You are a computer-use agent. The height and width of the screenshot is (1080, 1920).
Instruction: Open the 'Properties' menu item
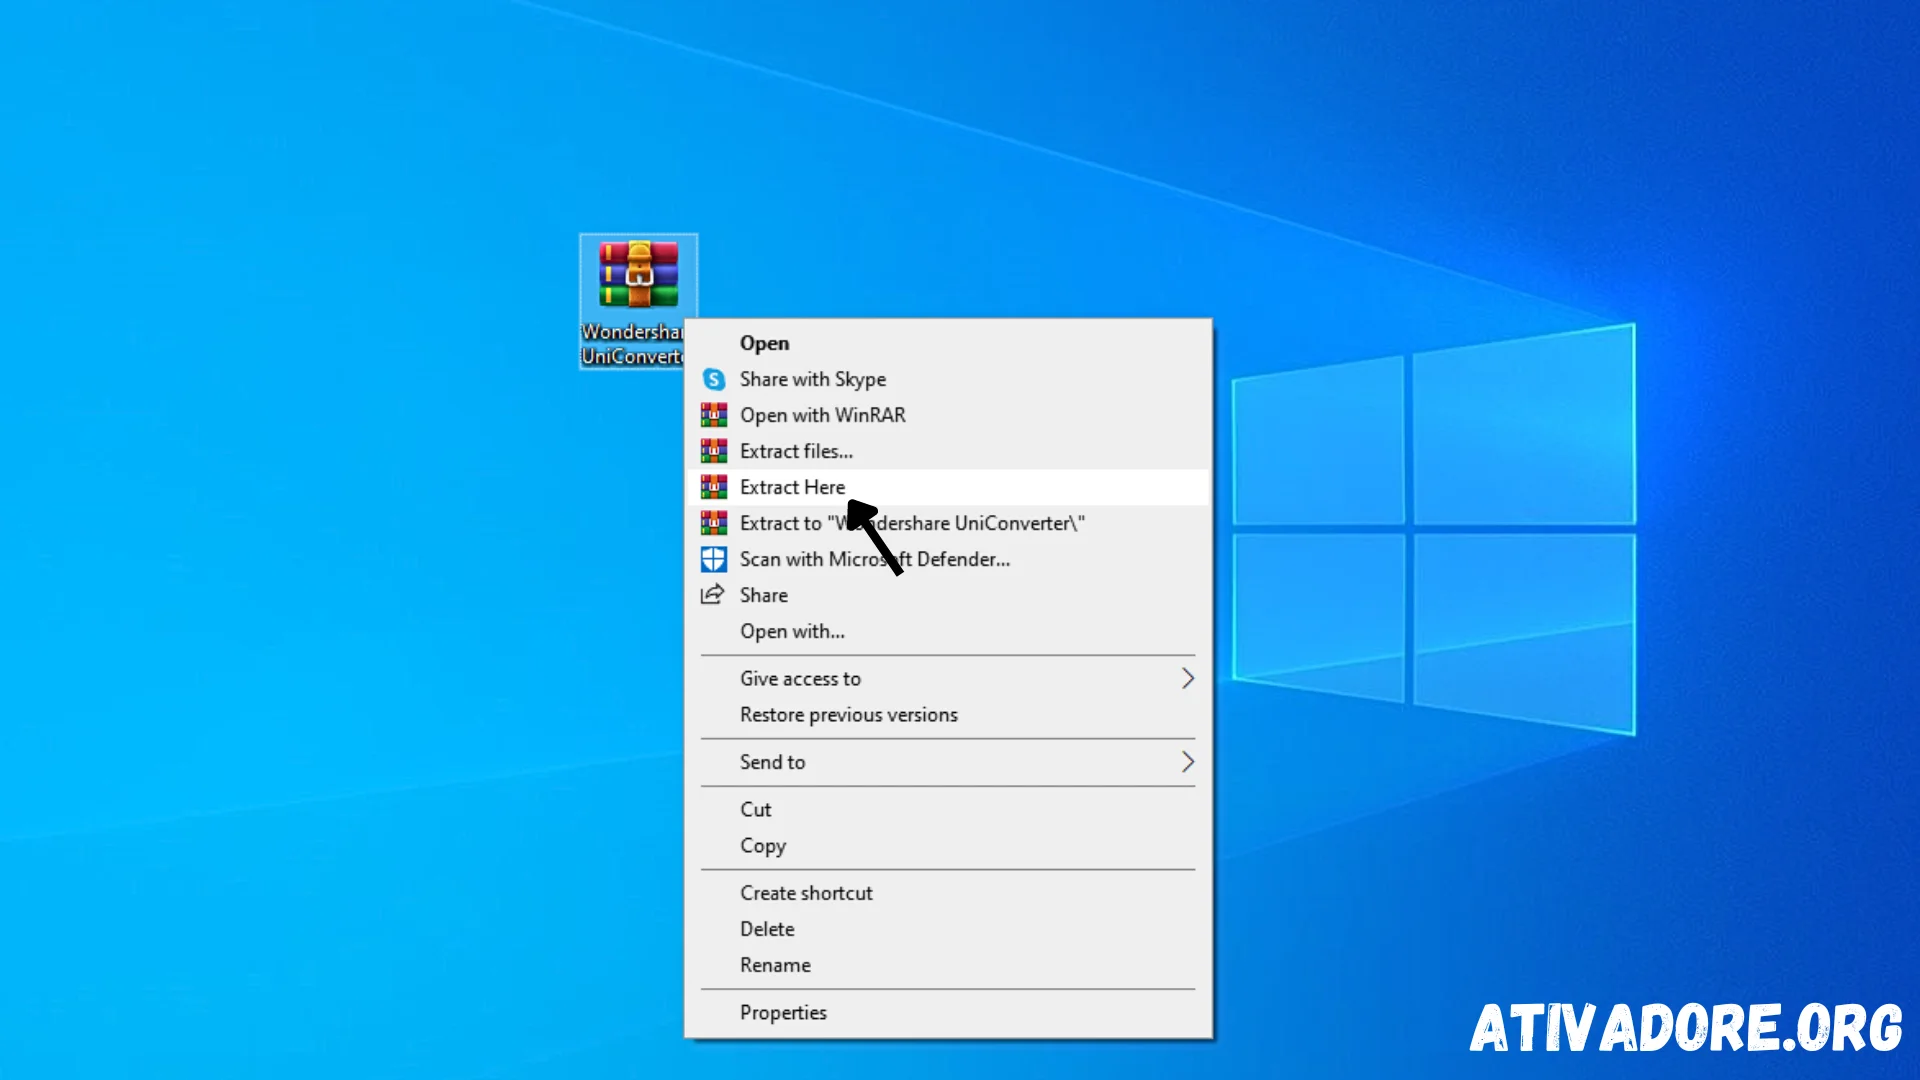783,1011
